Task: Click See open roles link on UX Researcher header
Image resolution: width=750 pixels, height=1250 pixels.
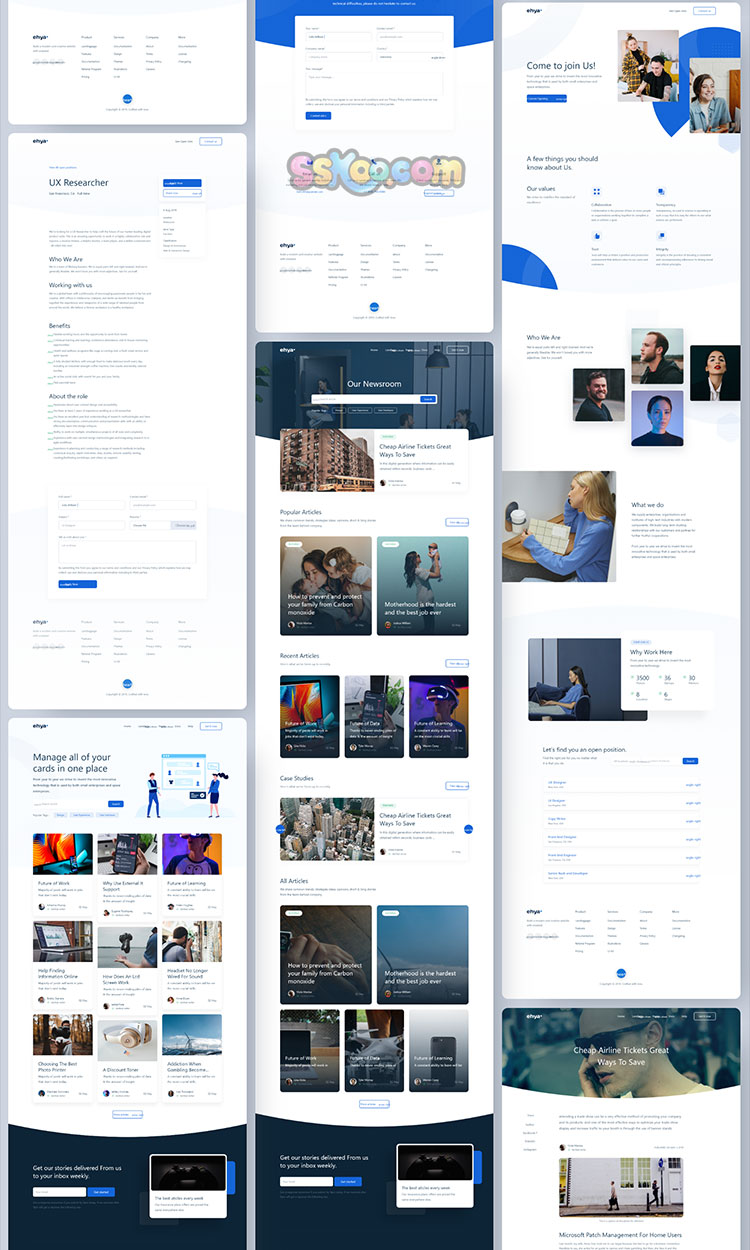Action: pos(184,142)
